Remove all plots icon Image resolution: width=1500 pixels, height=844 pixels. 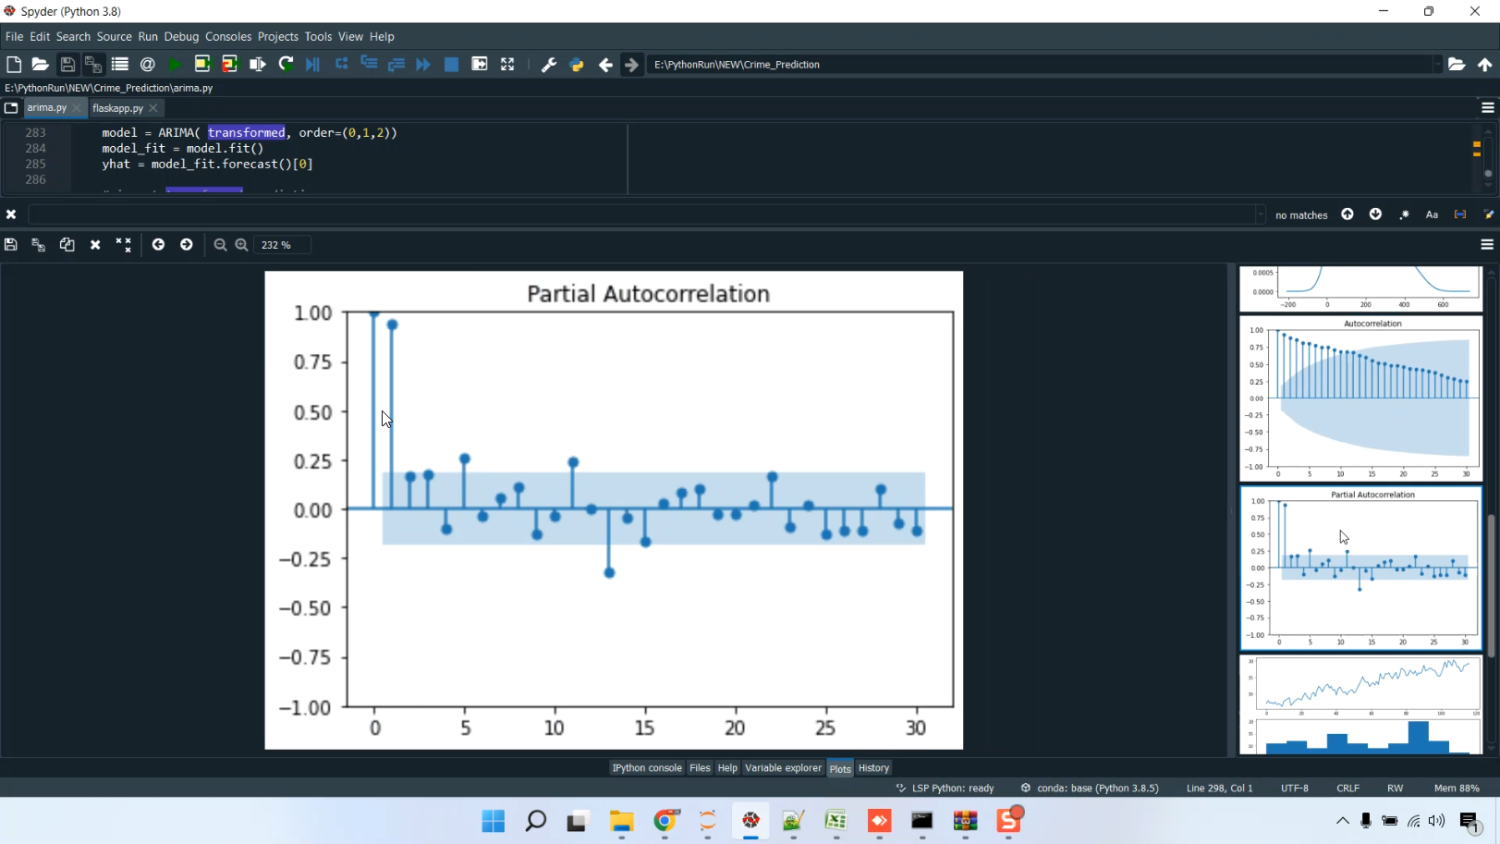coord(123,245)
